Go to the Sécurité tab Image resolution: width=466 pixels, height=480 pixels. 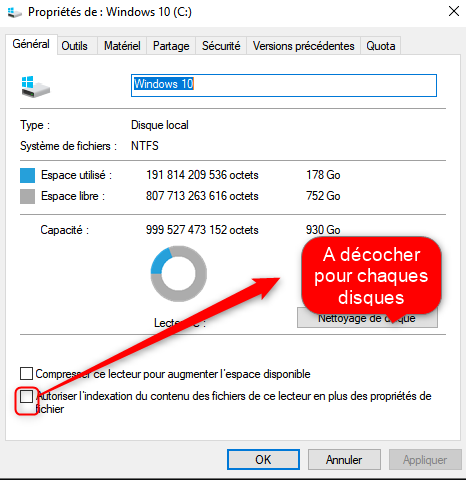click(x=221, y=46)
